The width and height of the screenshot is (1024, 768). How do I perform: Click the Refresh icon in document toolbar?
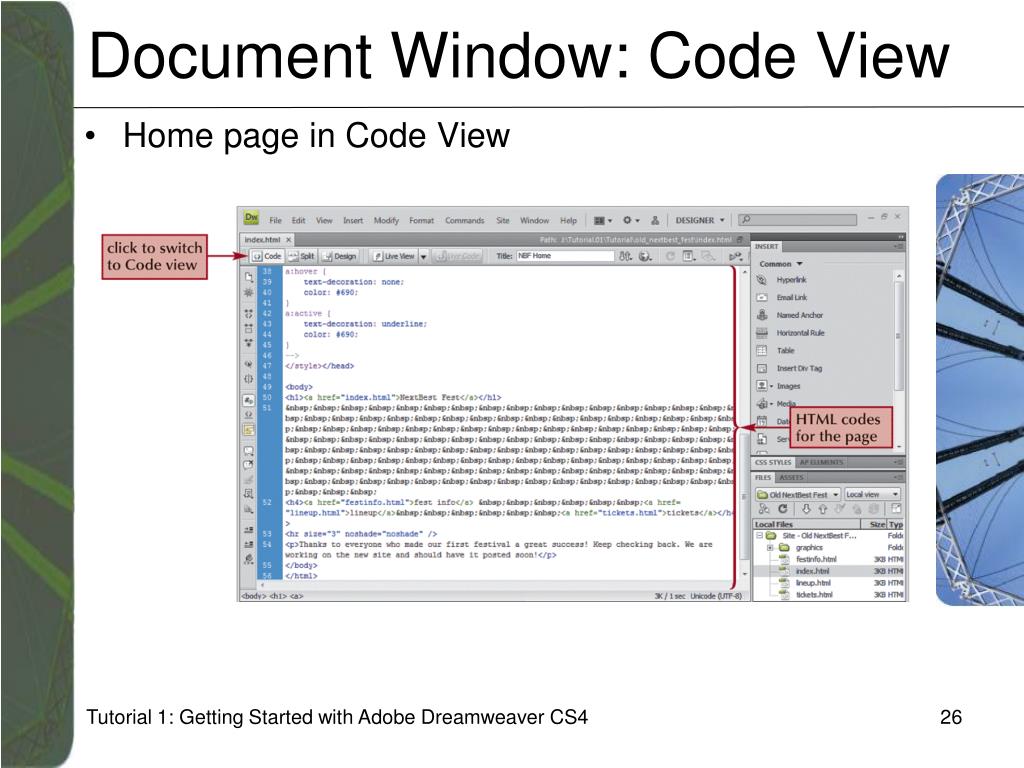670,256
